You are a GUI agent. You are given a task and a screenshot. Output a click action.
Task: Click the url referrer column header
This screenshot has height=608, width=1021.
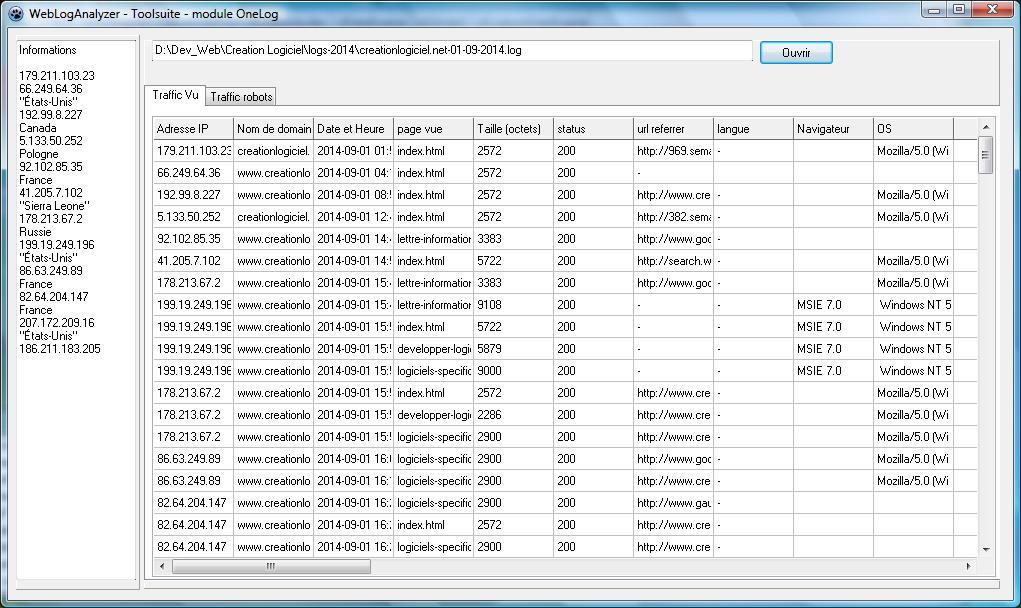point(670,128)
